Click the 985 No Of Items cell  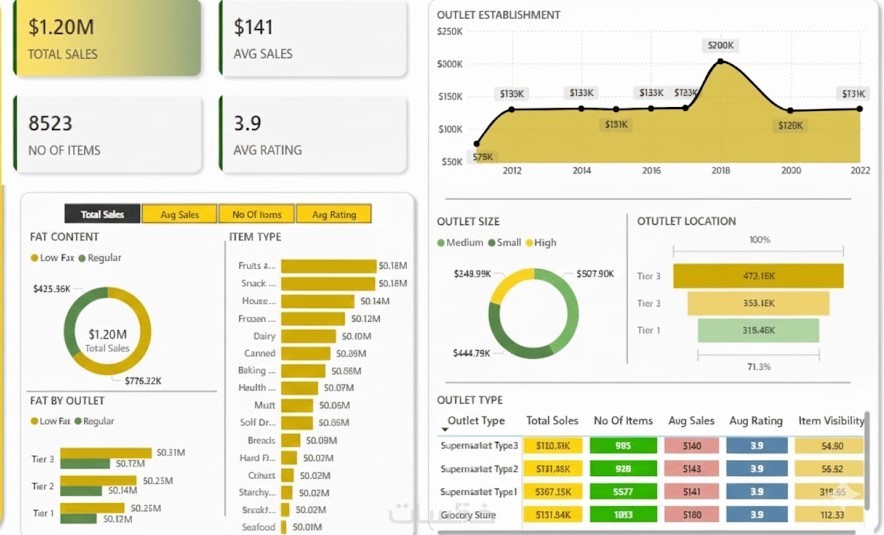click(623, 445)
